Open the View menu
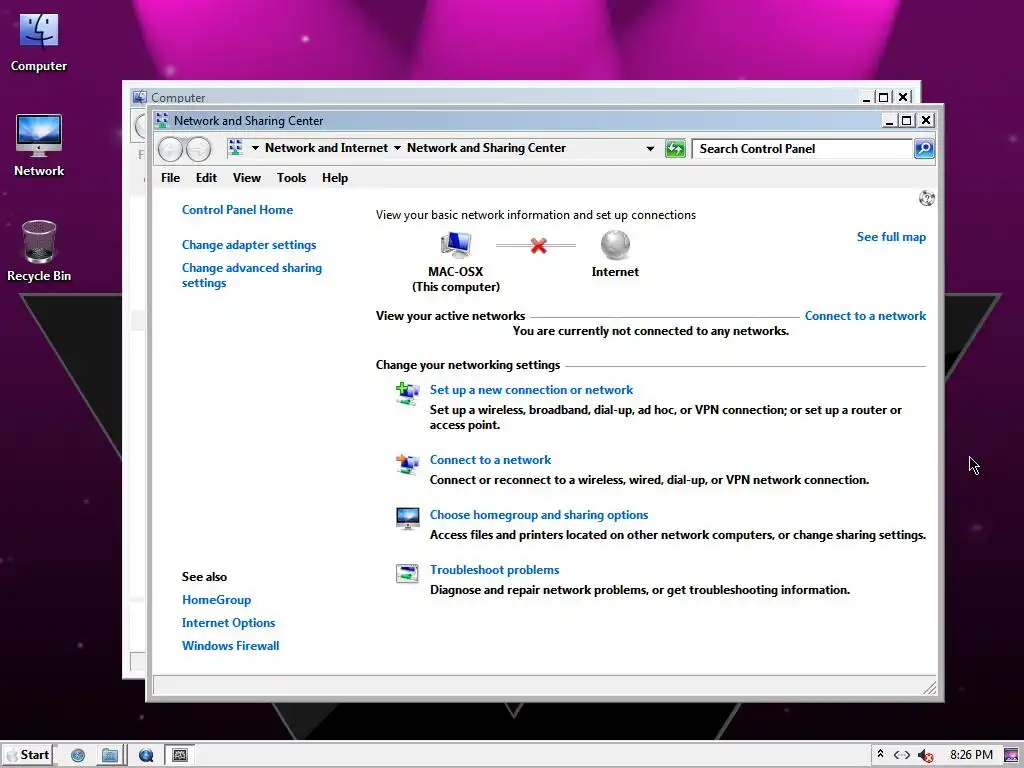 pos(247,178)
